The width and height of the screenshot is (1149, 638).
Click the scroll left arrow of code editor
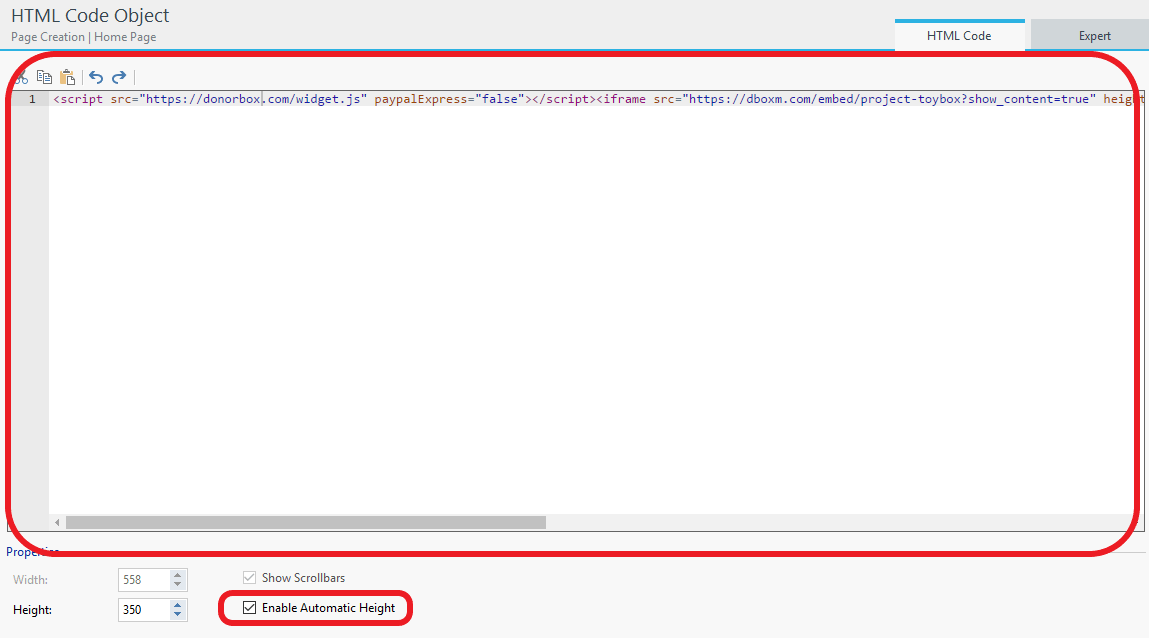pos(57,522)
